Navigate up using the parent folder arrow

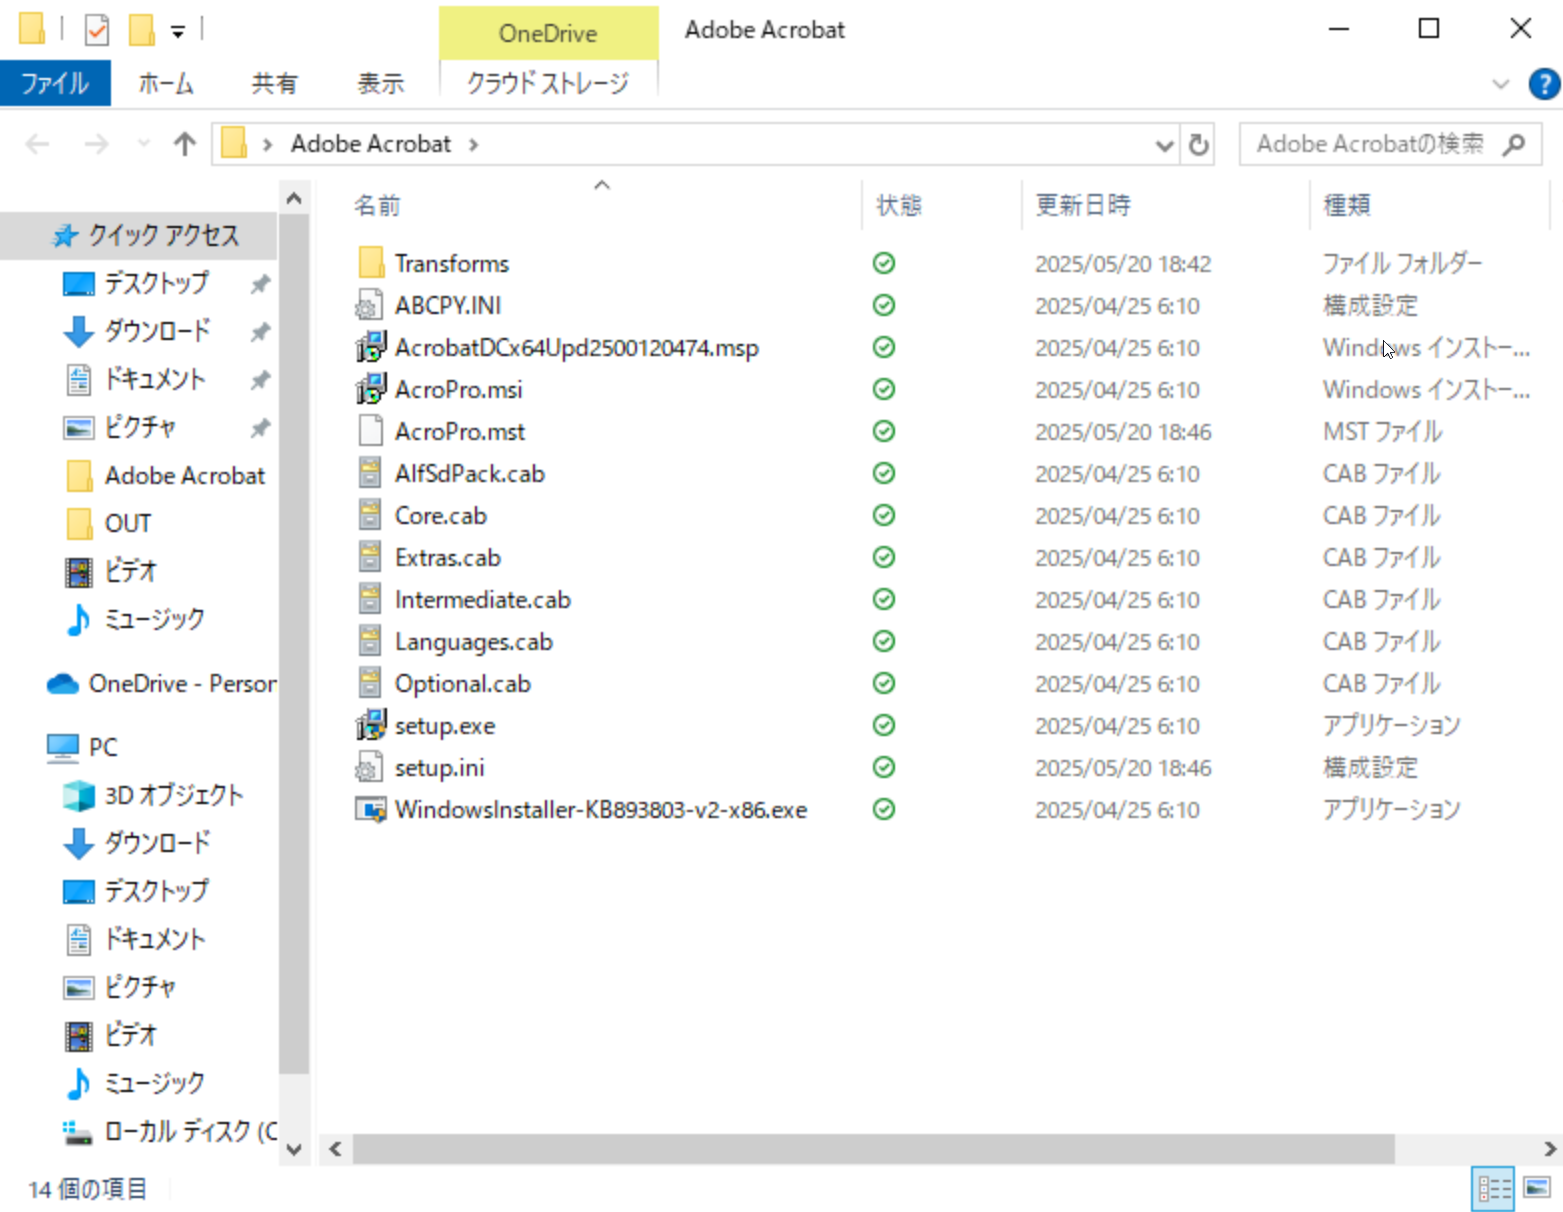(184, 144)
